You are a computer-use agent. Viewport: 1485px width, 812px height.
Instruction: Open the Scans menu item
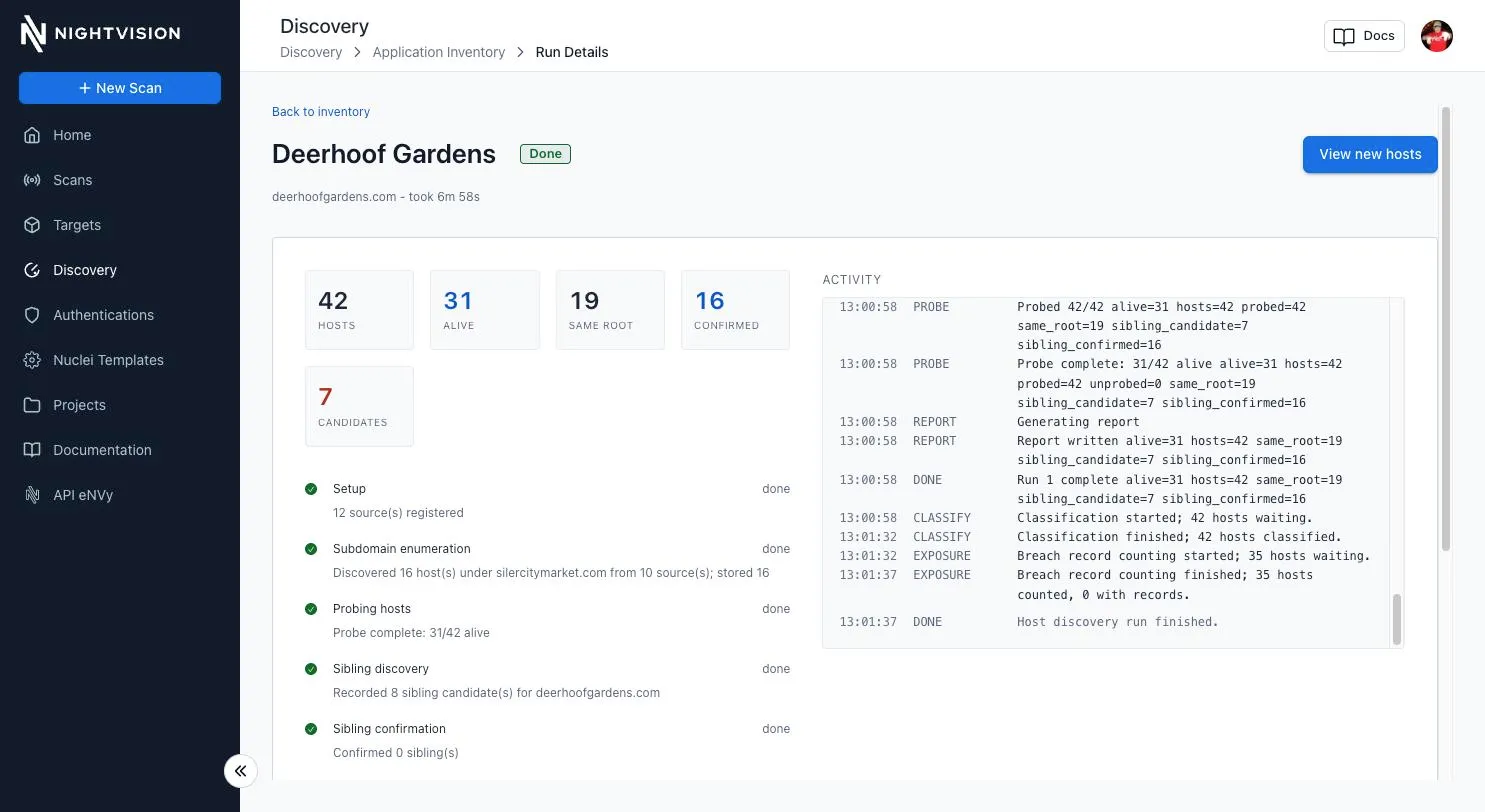[x=120, y=180]
